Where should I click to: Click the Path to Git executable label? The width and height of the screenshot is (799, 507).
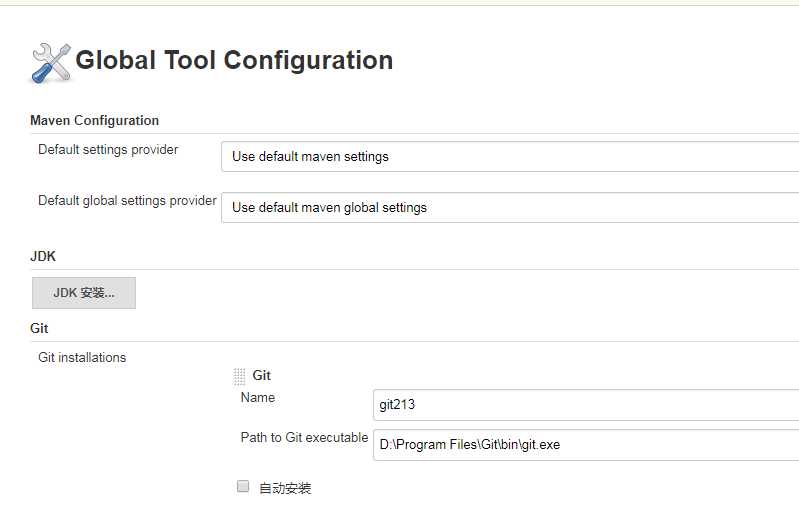tap(304, 437)
